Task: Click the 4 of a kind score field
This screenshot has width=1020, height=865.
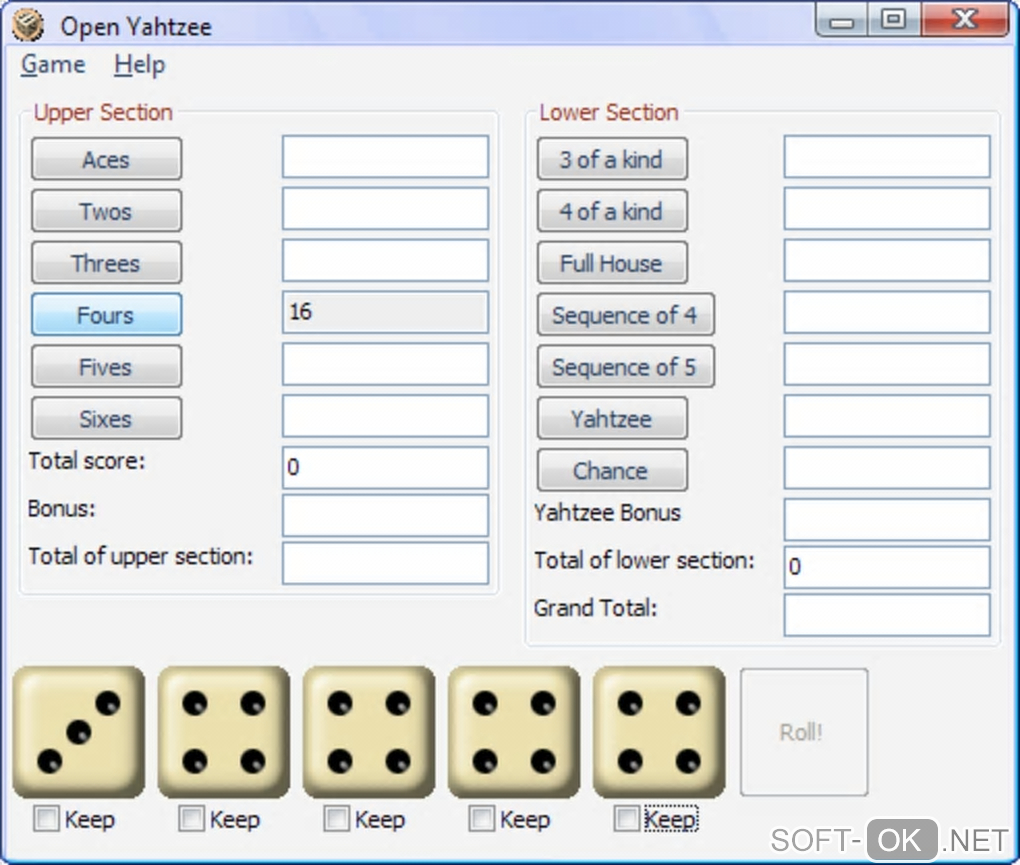Action: click(887, 208)
